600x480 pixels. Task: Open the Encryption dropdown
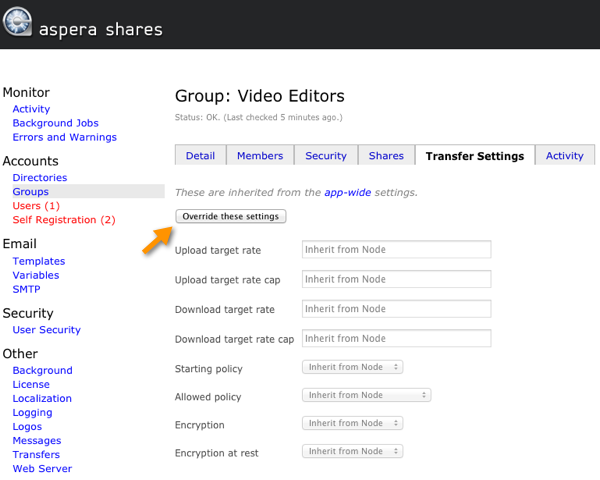click(x=352, y=423)
